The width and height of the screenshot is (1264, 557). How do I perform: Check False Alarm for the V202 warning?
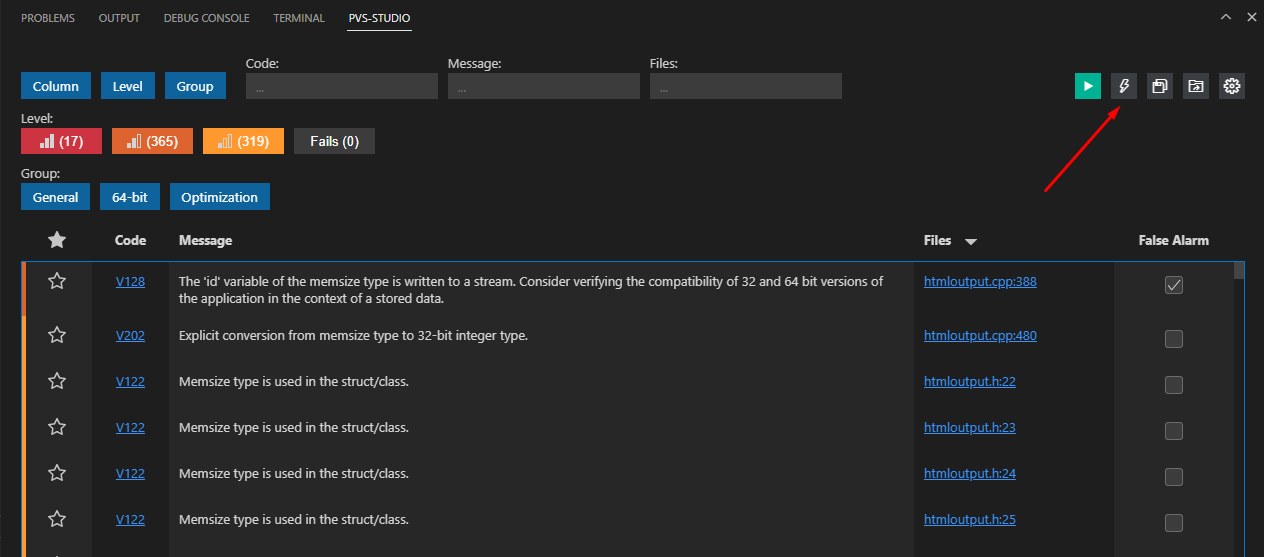pyautogui.click(x=1174, y=339)
